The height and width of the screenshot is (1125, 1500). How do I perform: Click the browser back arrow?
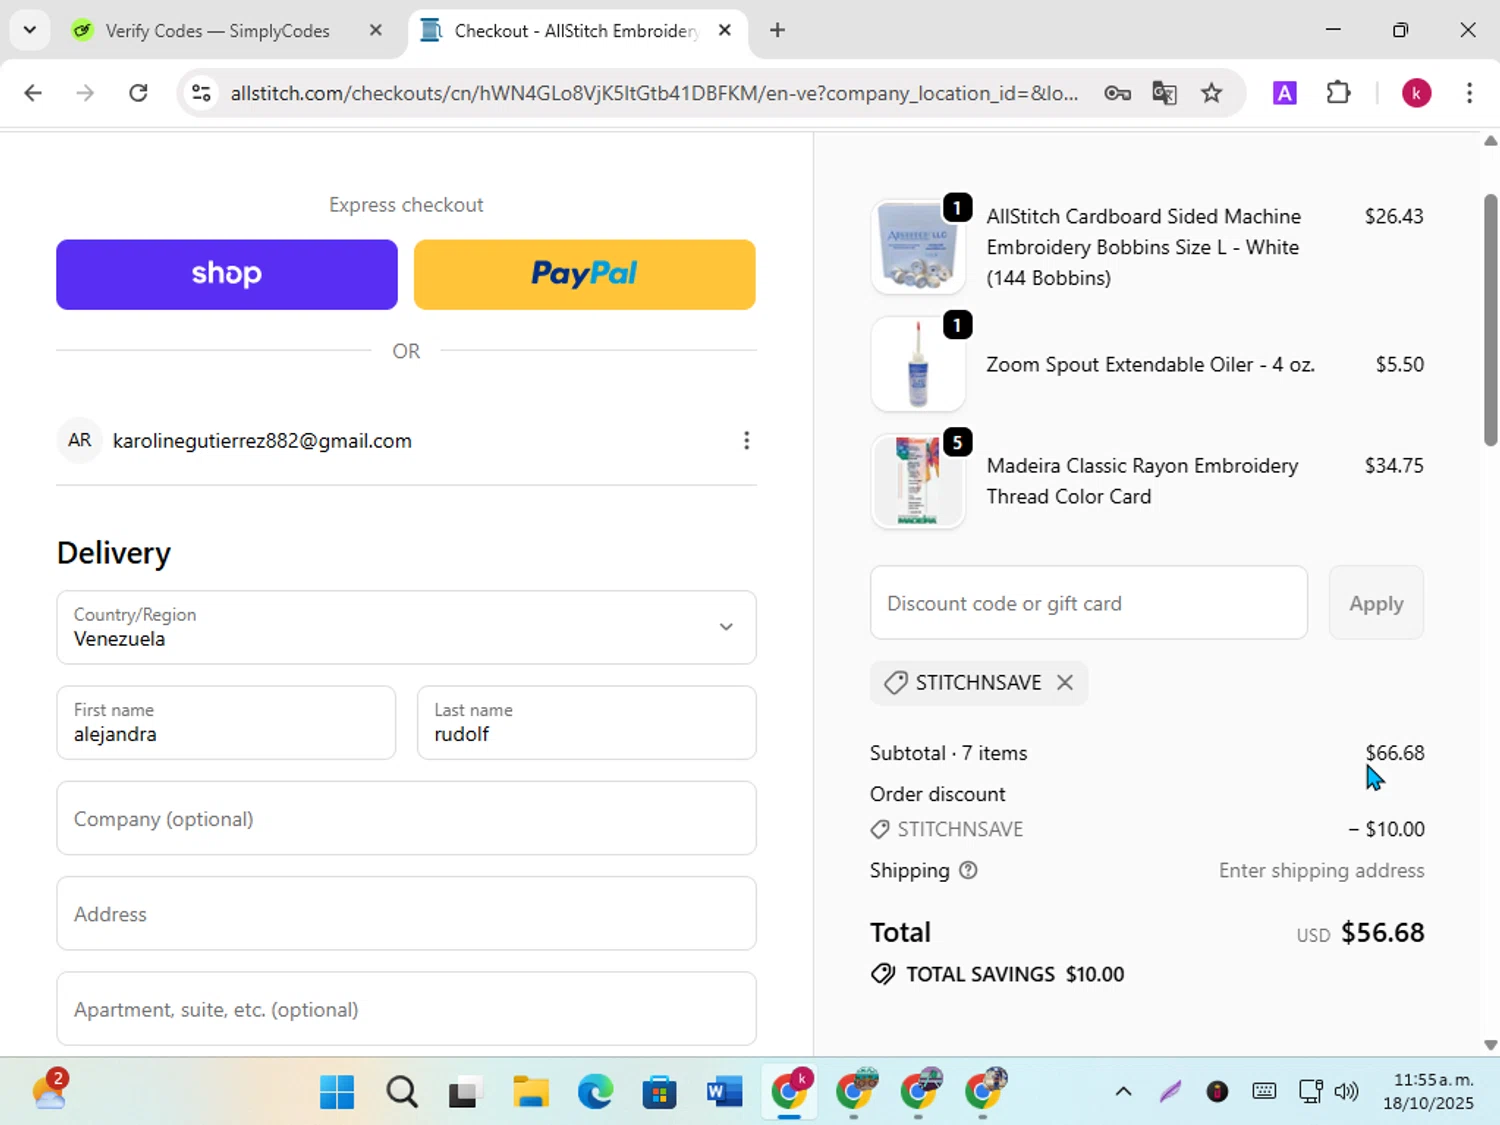coord(33,93)
